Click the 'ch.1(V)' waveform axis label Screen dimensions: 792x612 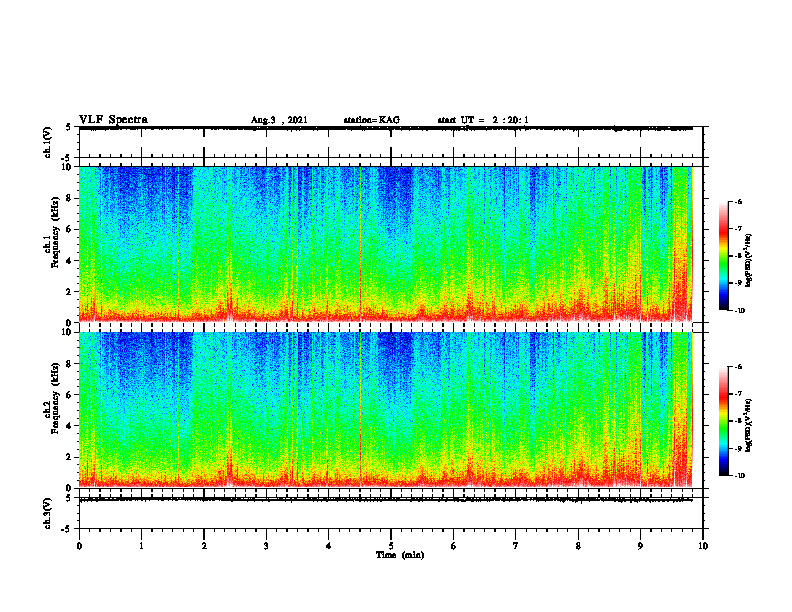tap(48, 142)
